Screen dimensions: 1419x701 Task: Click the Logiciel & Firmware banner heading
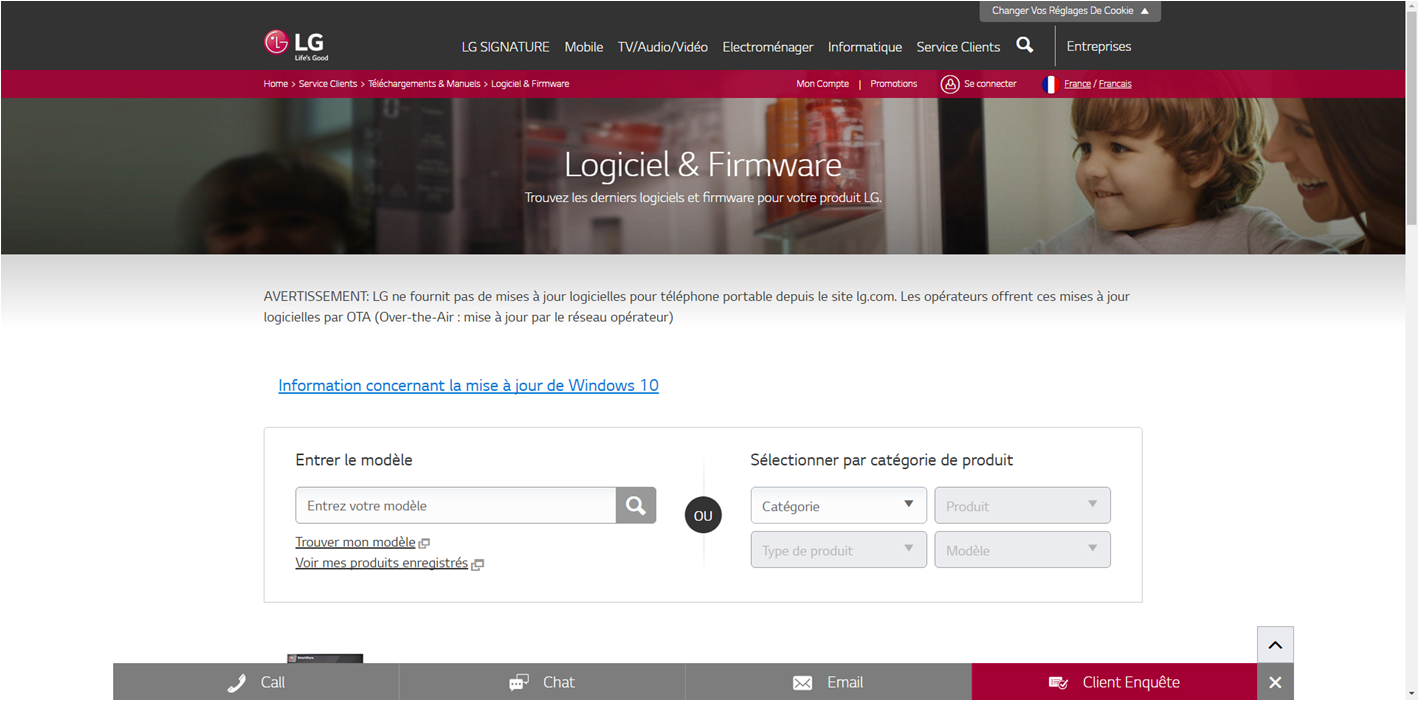[x=703, y=164]
